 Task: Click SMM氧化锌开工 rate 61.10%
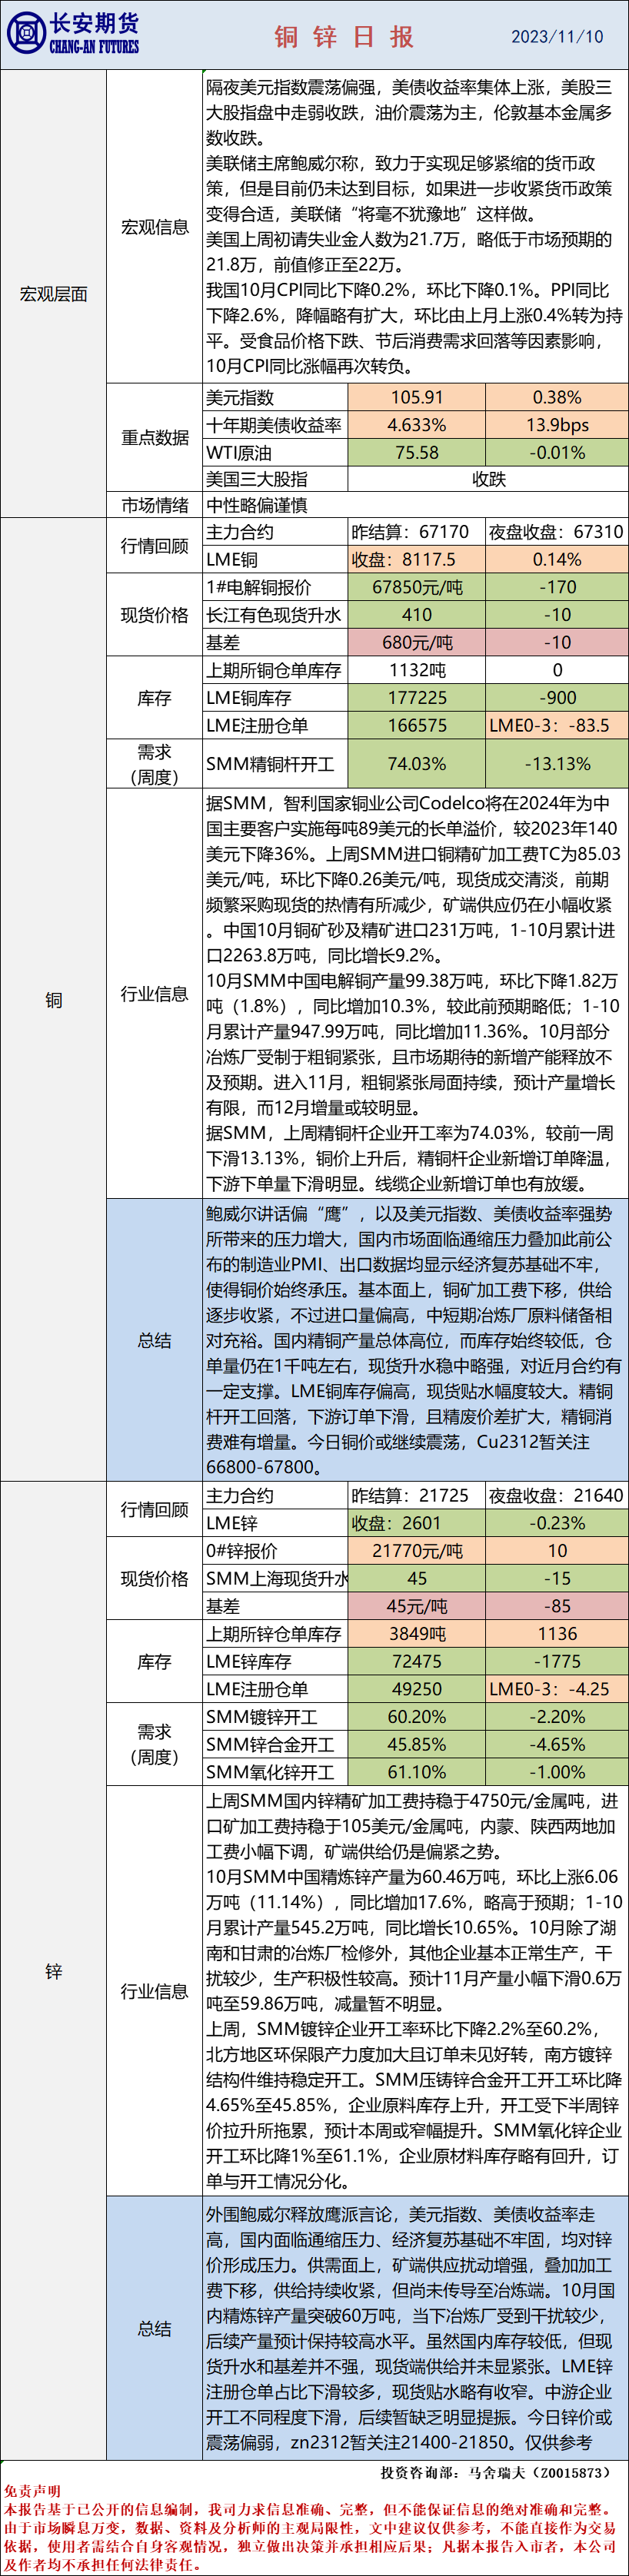[417, 1771]
